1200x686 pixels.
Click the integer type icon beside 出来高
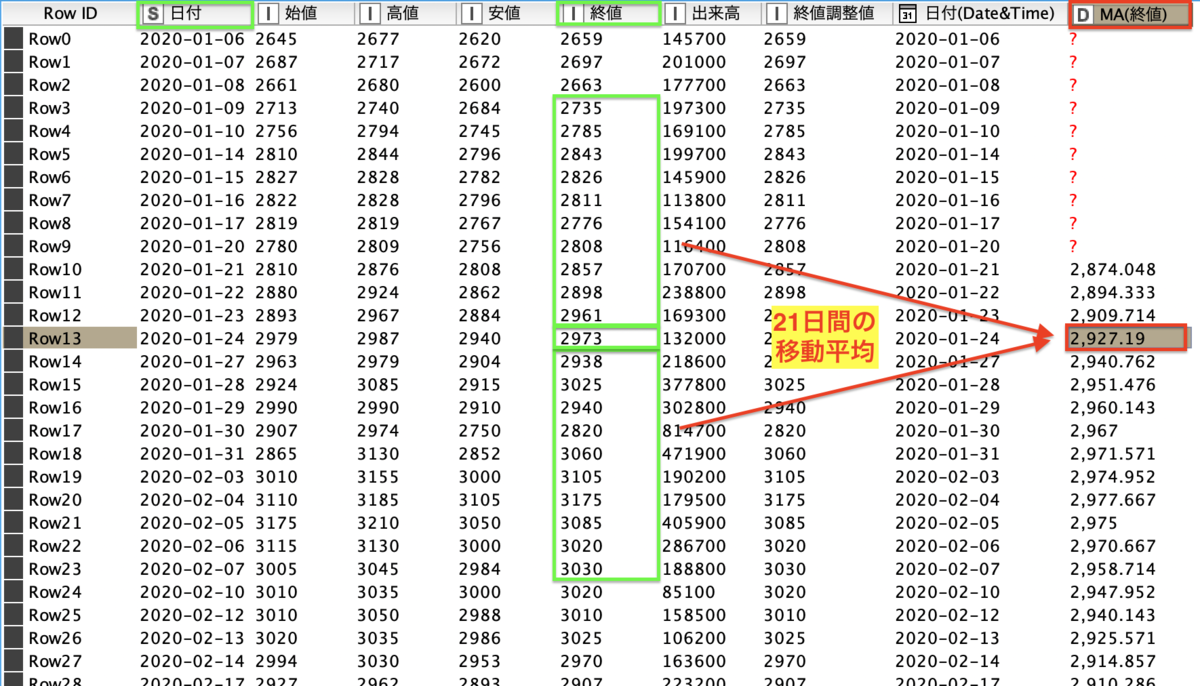pos(675,14)
